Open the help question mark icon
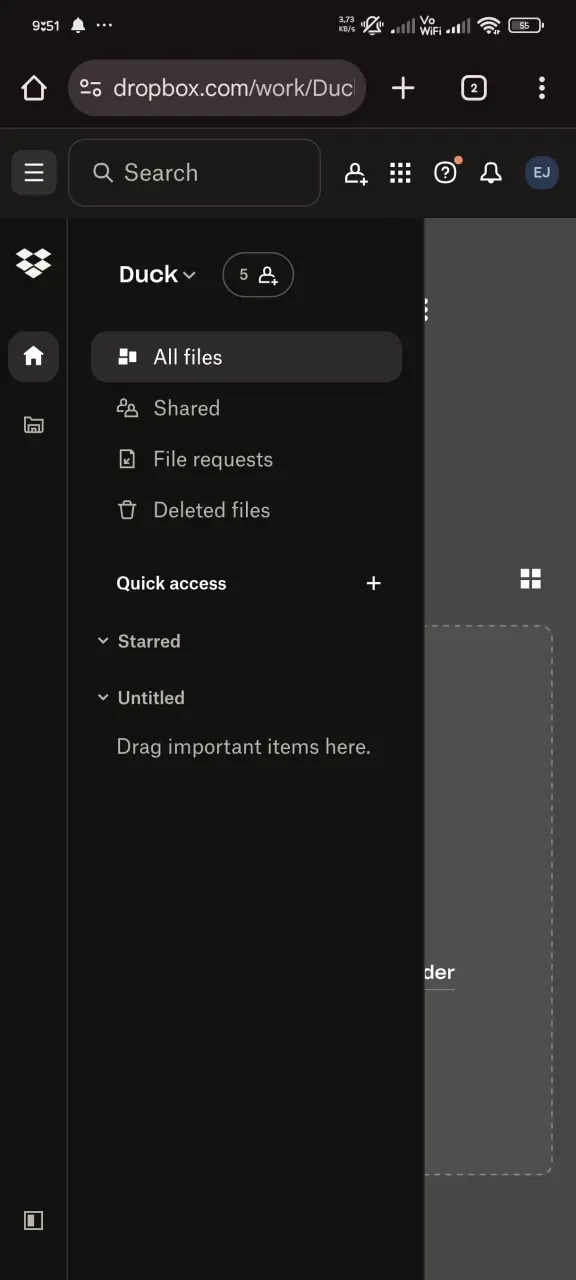Image resolution: width=576 pixels, height=1280 pixels. point(446,172)
